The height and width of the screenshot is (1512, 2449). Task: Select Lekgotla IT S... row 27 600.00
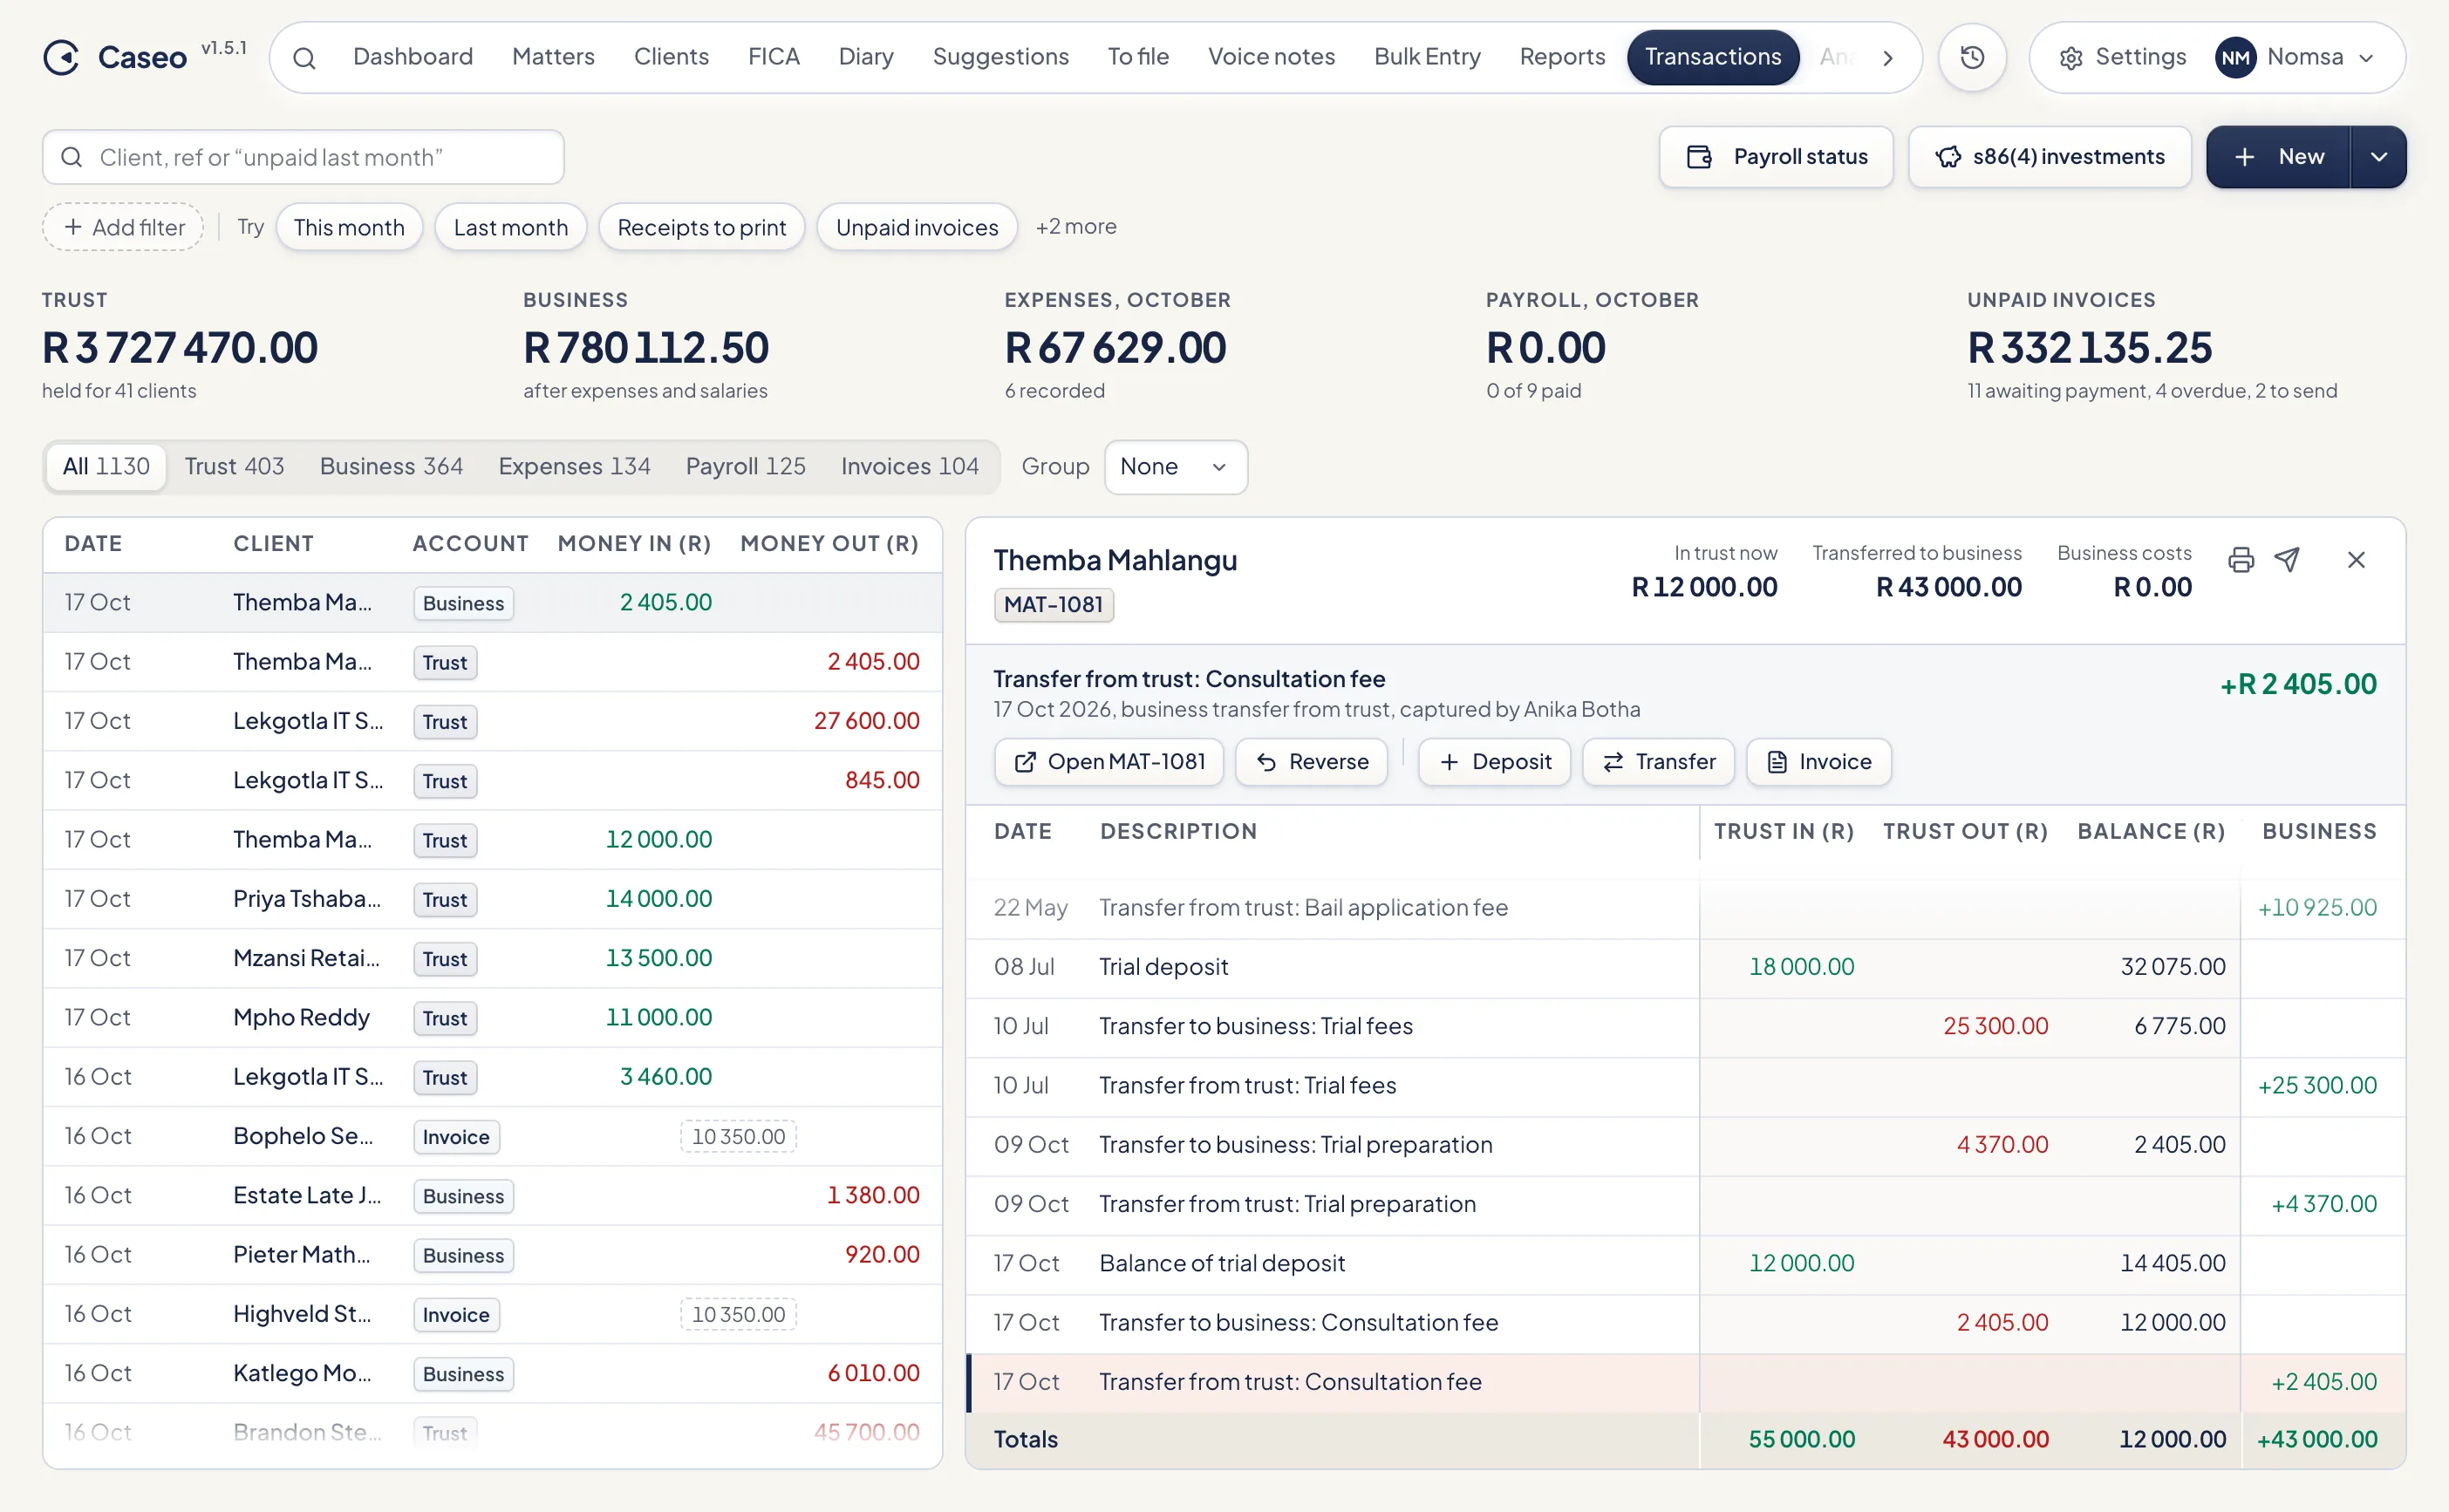(492, 721)
